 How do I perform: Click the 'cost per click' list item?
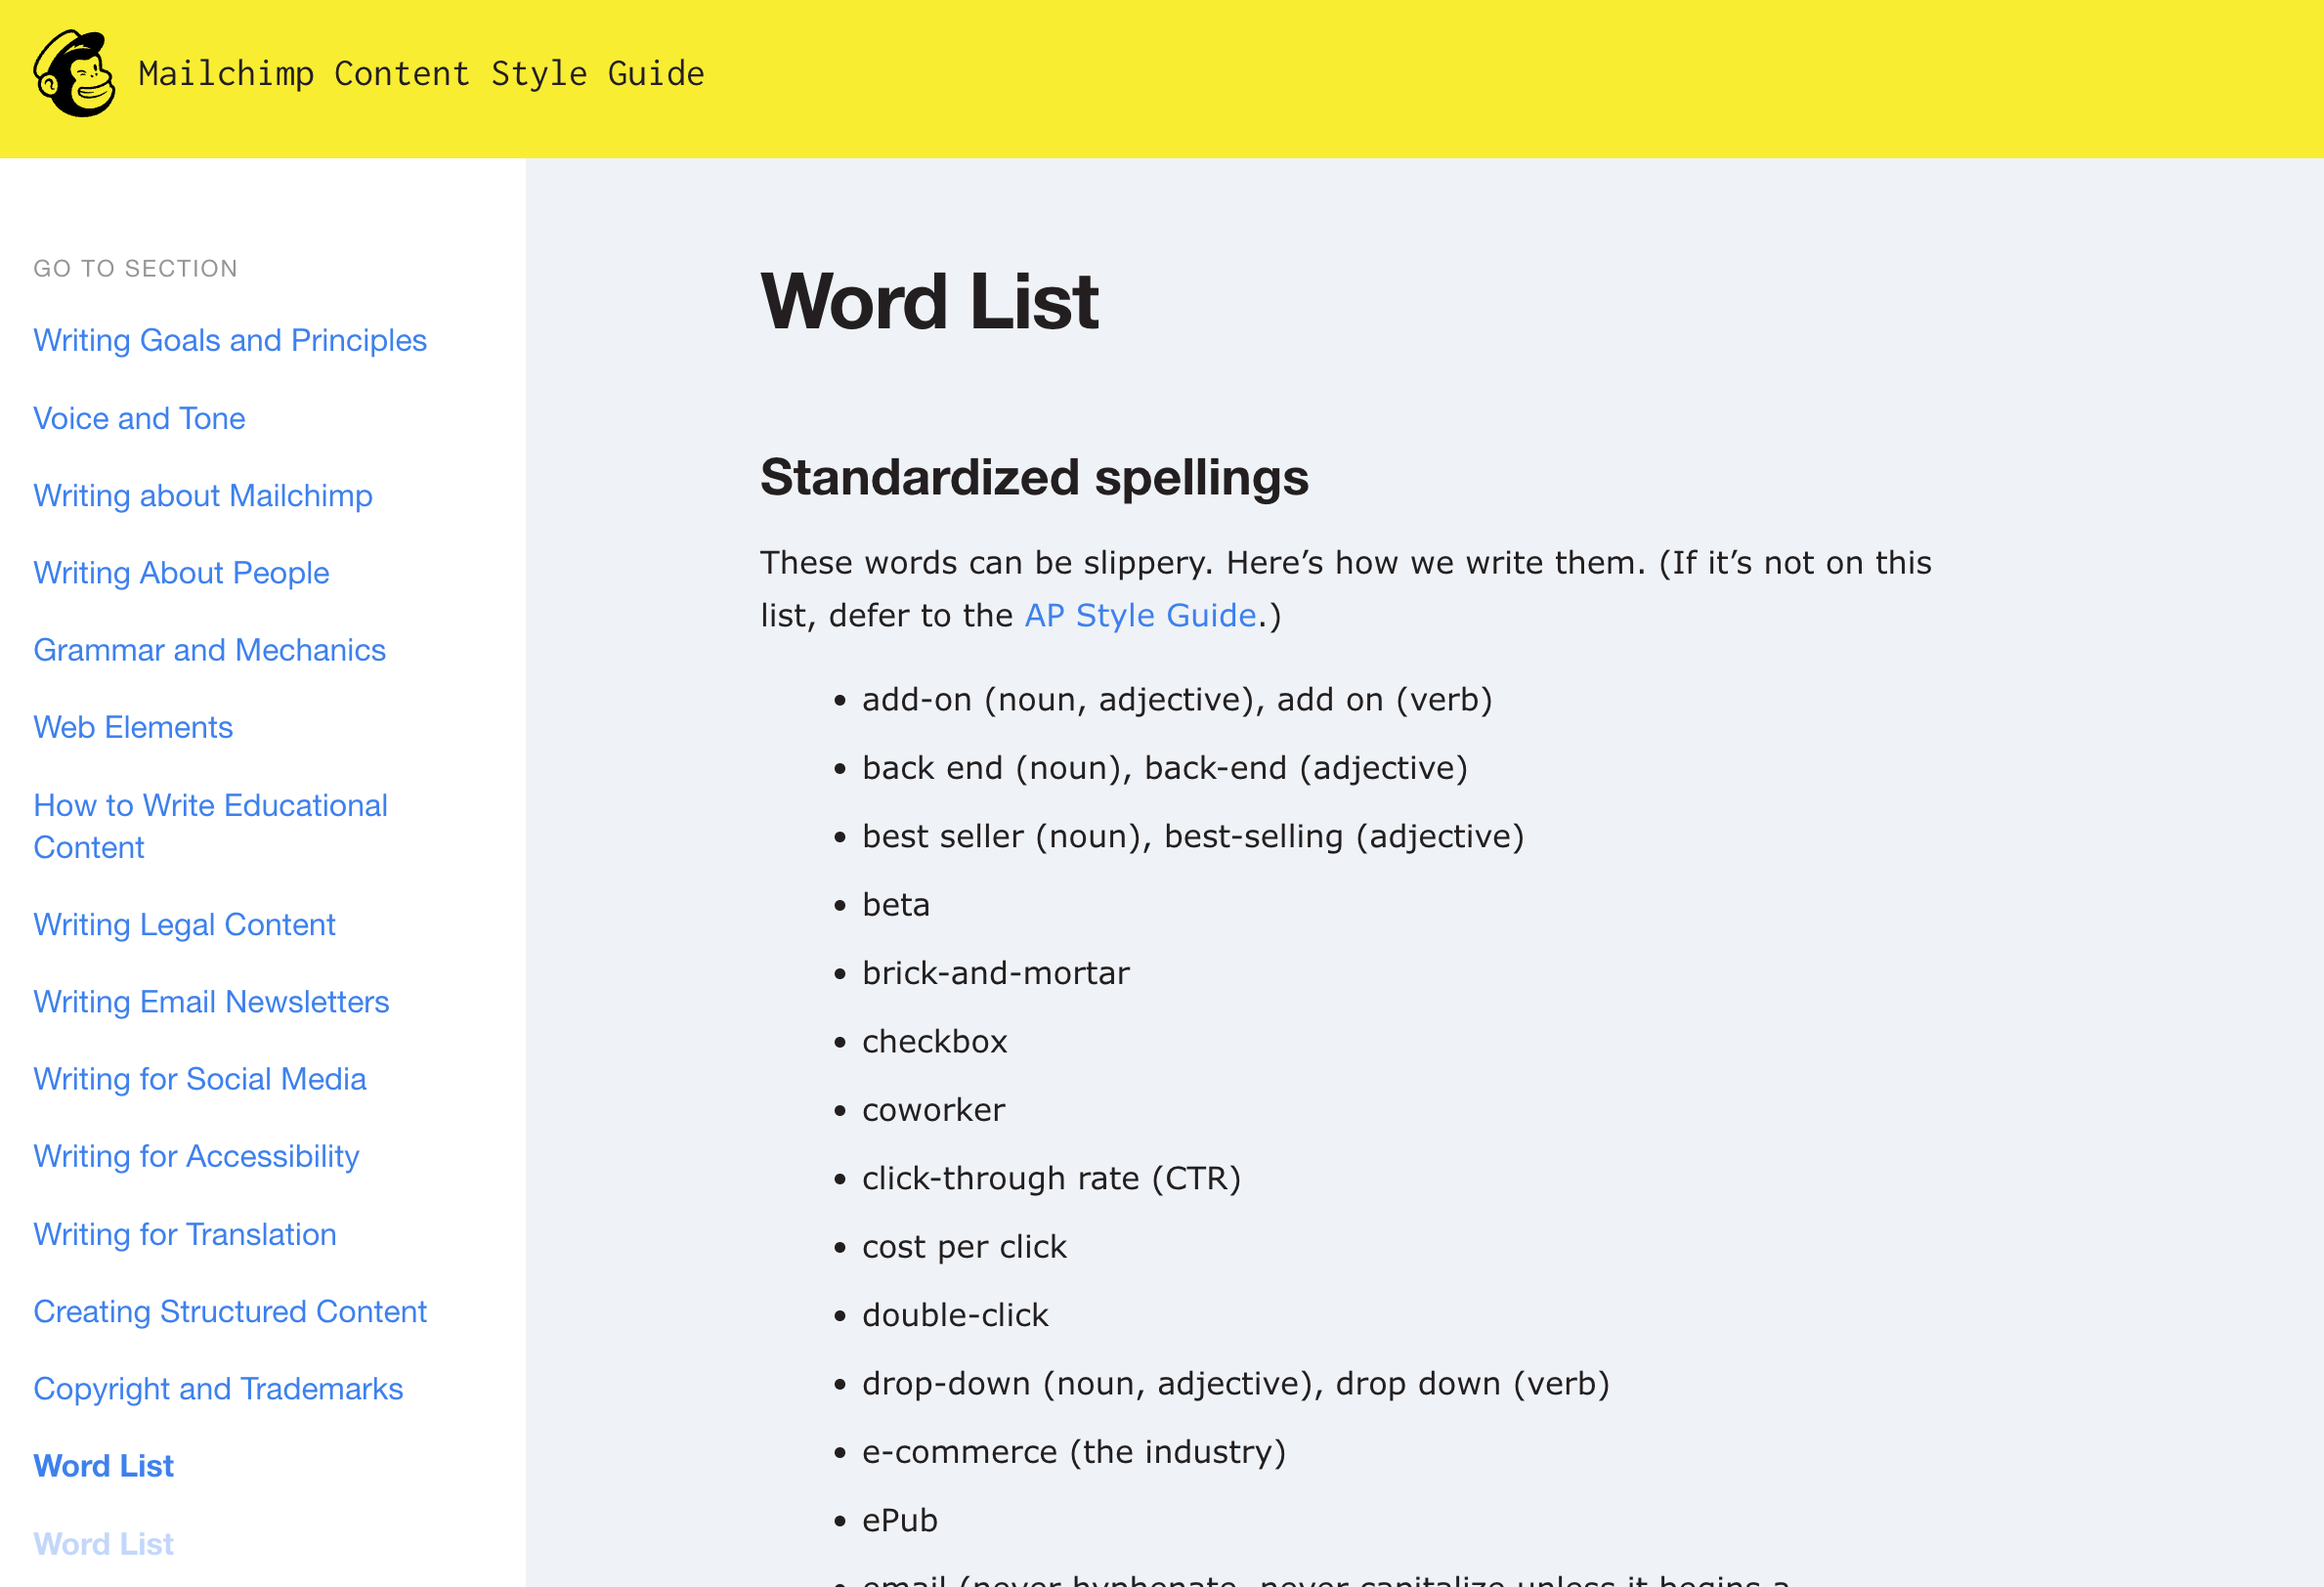point(964,1247)
